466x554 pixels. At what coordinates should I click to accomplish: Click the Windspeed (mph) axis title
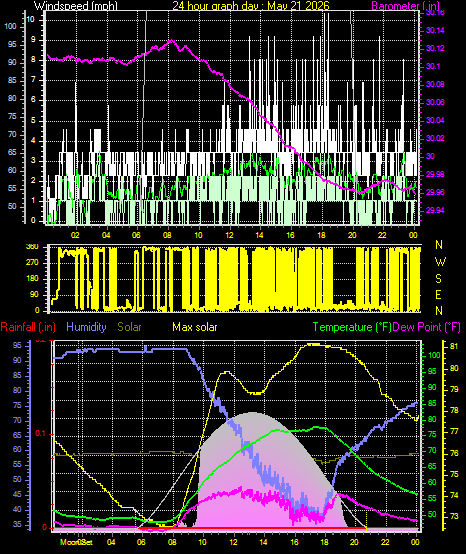75,6
